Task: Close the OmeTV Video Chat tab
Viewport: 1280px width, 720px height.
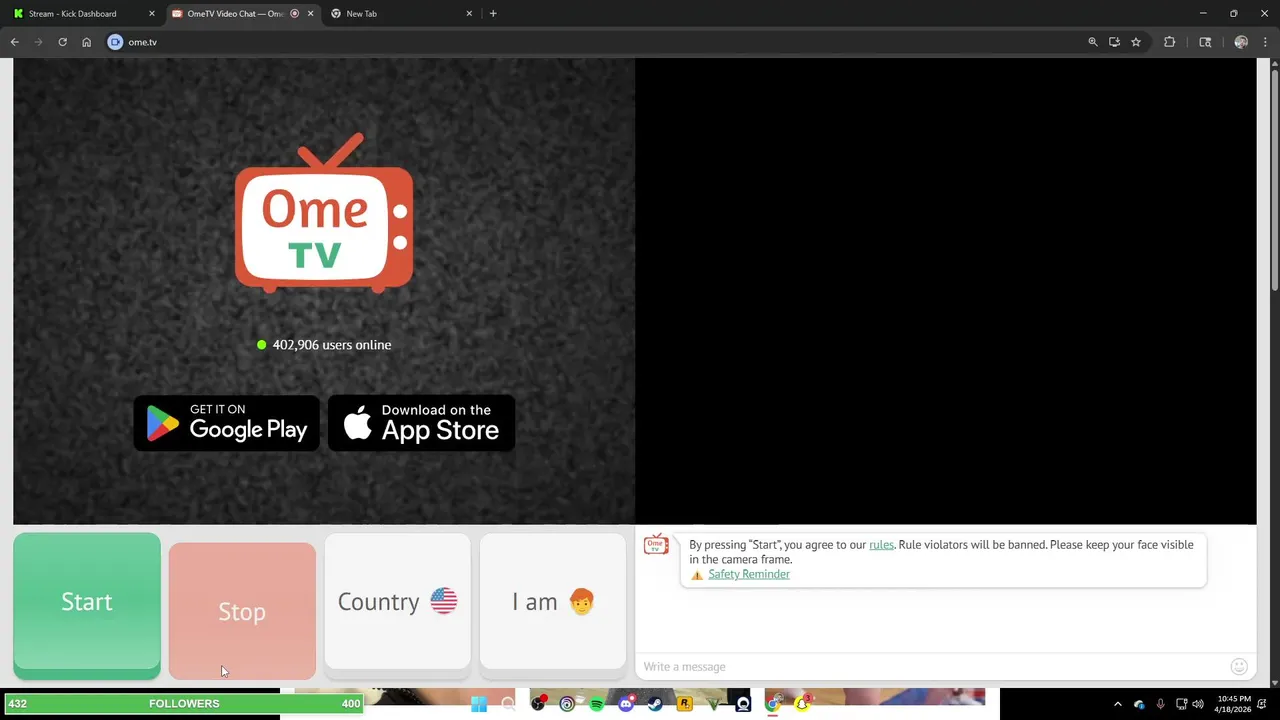Action: click(x=310, y=14)
